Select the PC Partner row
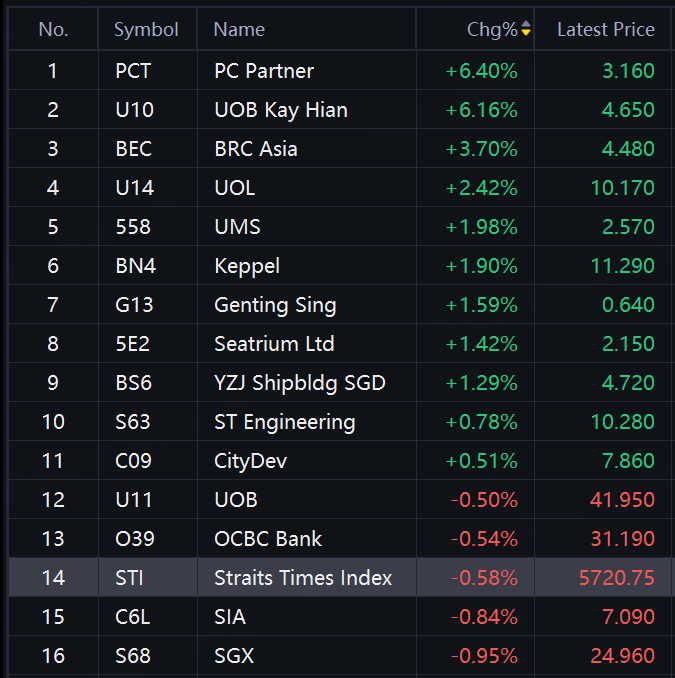 click(x=340, y=70)
